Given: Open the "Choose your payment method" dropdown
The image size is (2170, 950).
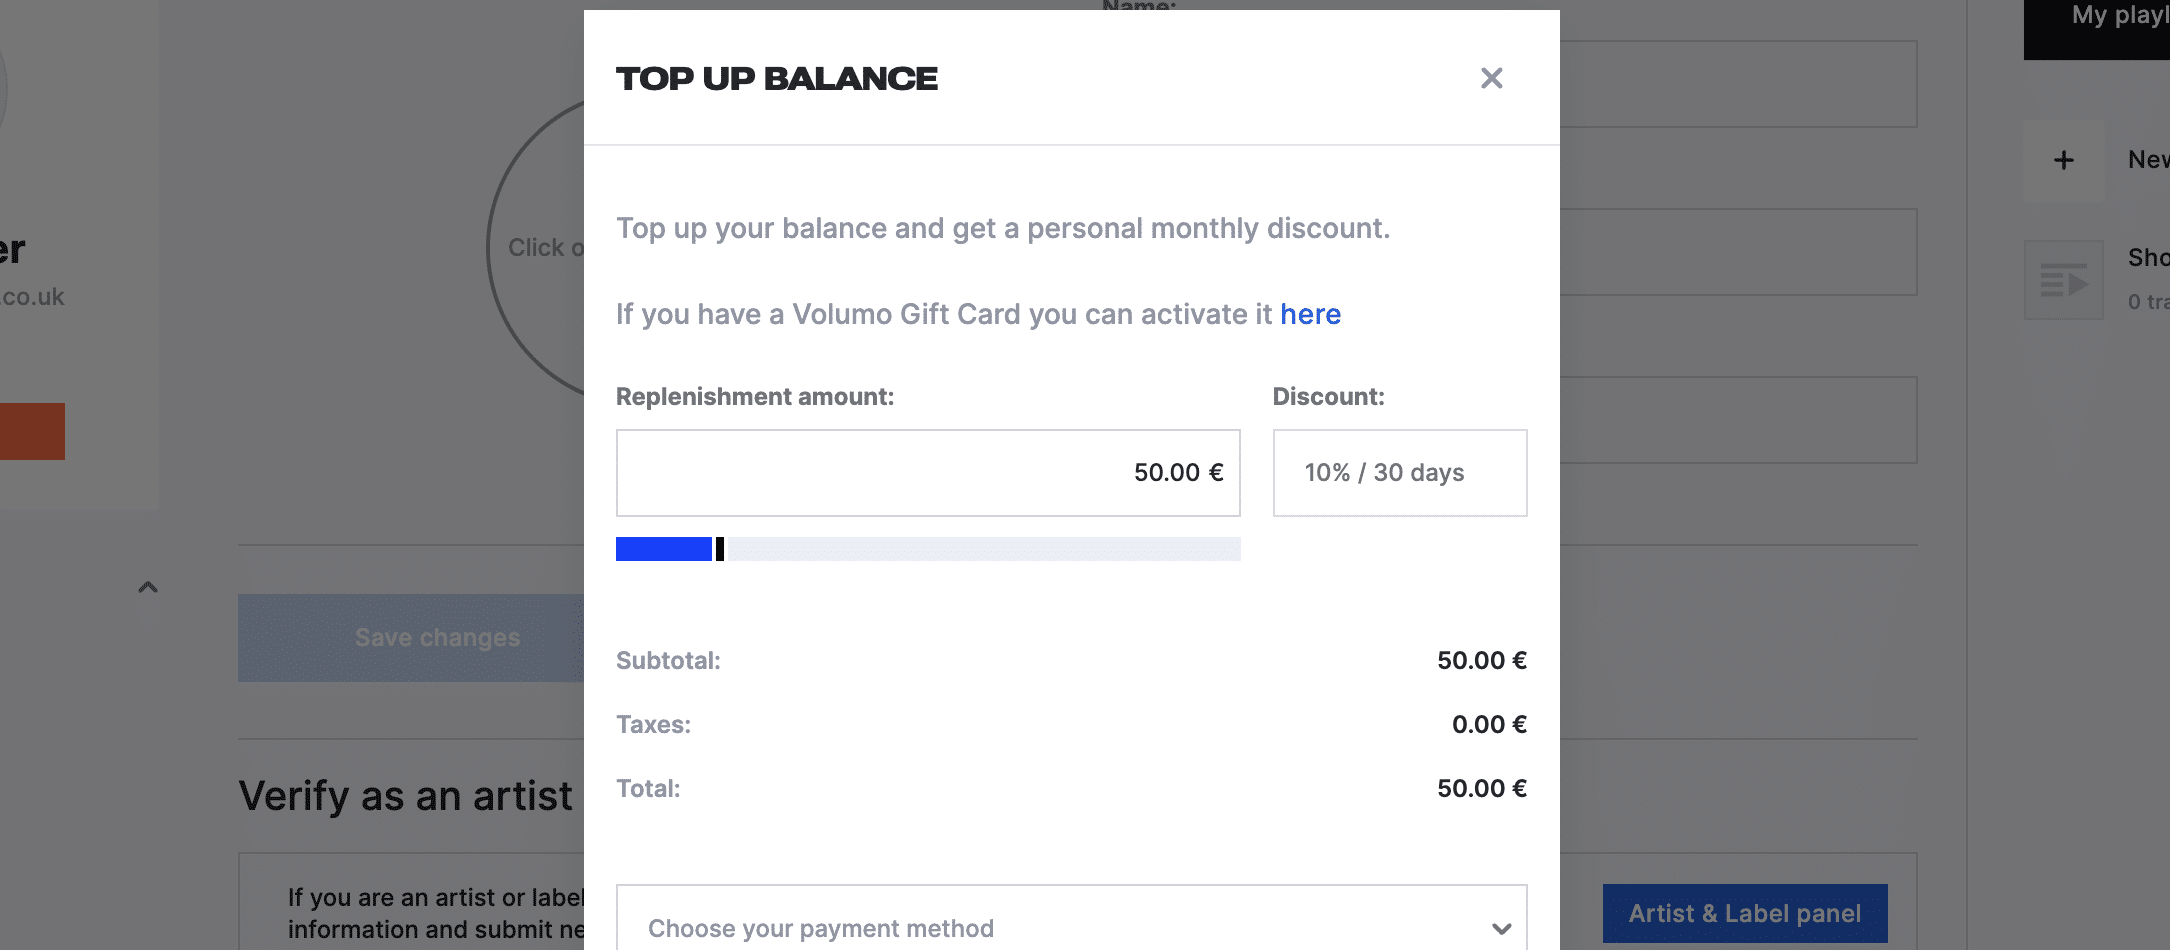Looking at the screenshot, I should (x=1070, y=928).
